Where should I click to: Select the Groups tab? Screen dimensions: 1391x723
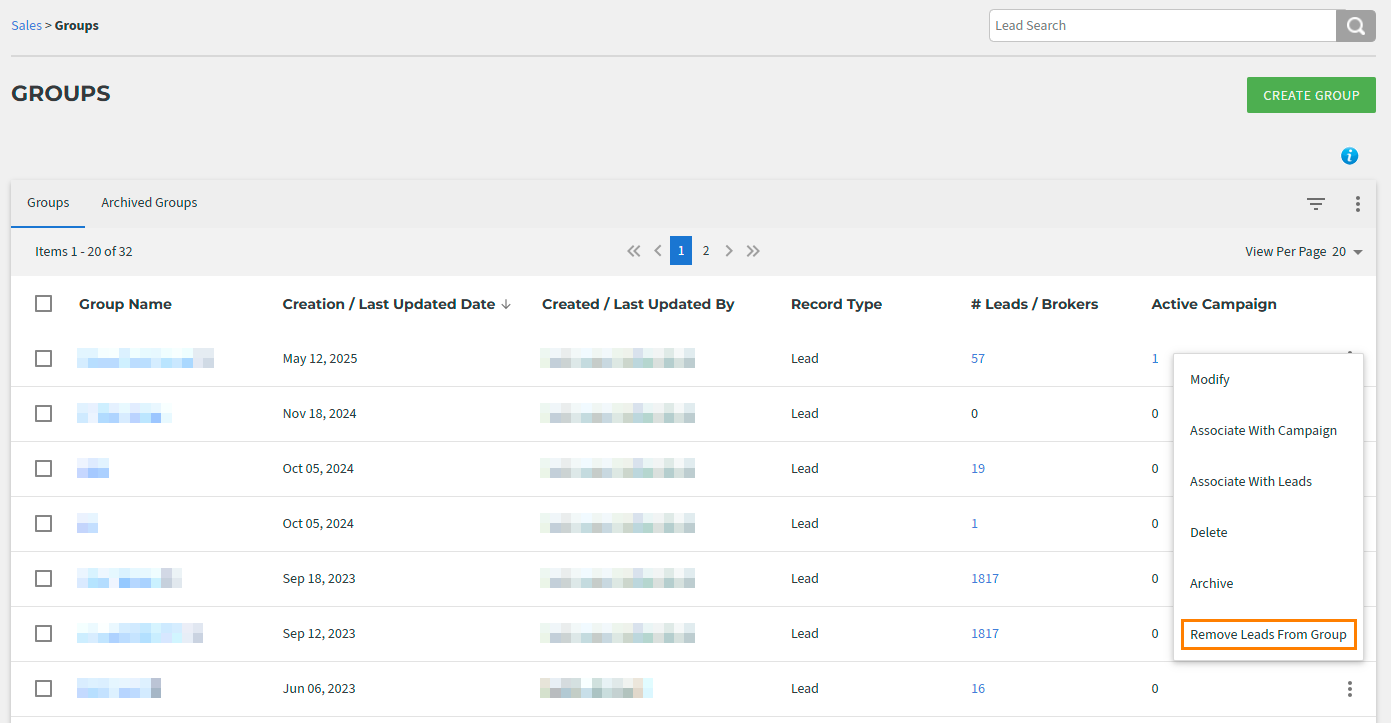click(48, 203)
